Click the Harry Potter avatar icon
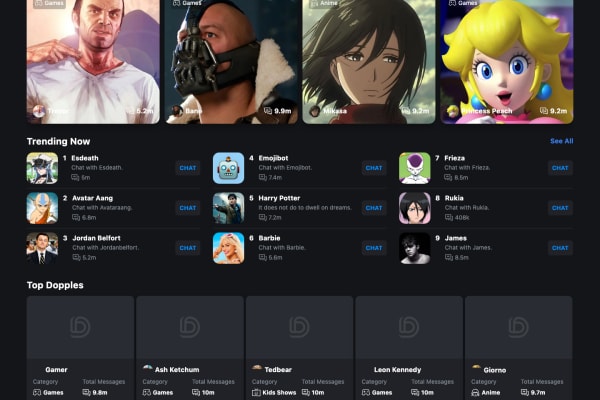Screen dimensions: 600x400 [x=228, y=208]
